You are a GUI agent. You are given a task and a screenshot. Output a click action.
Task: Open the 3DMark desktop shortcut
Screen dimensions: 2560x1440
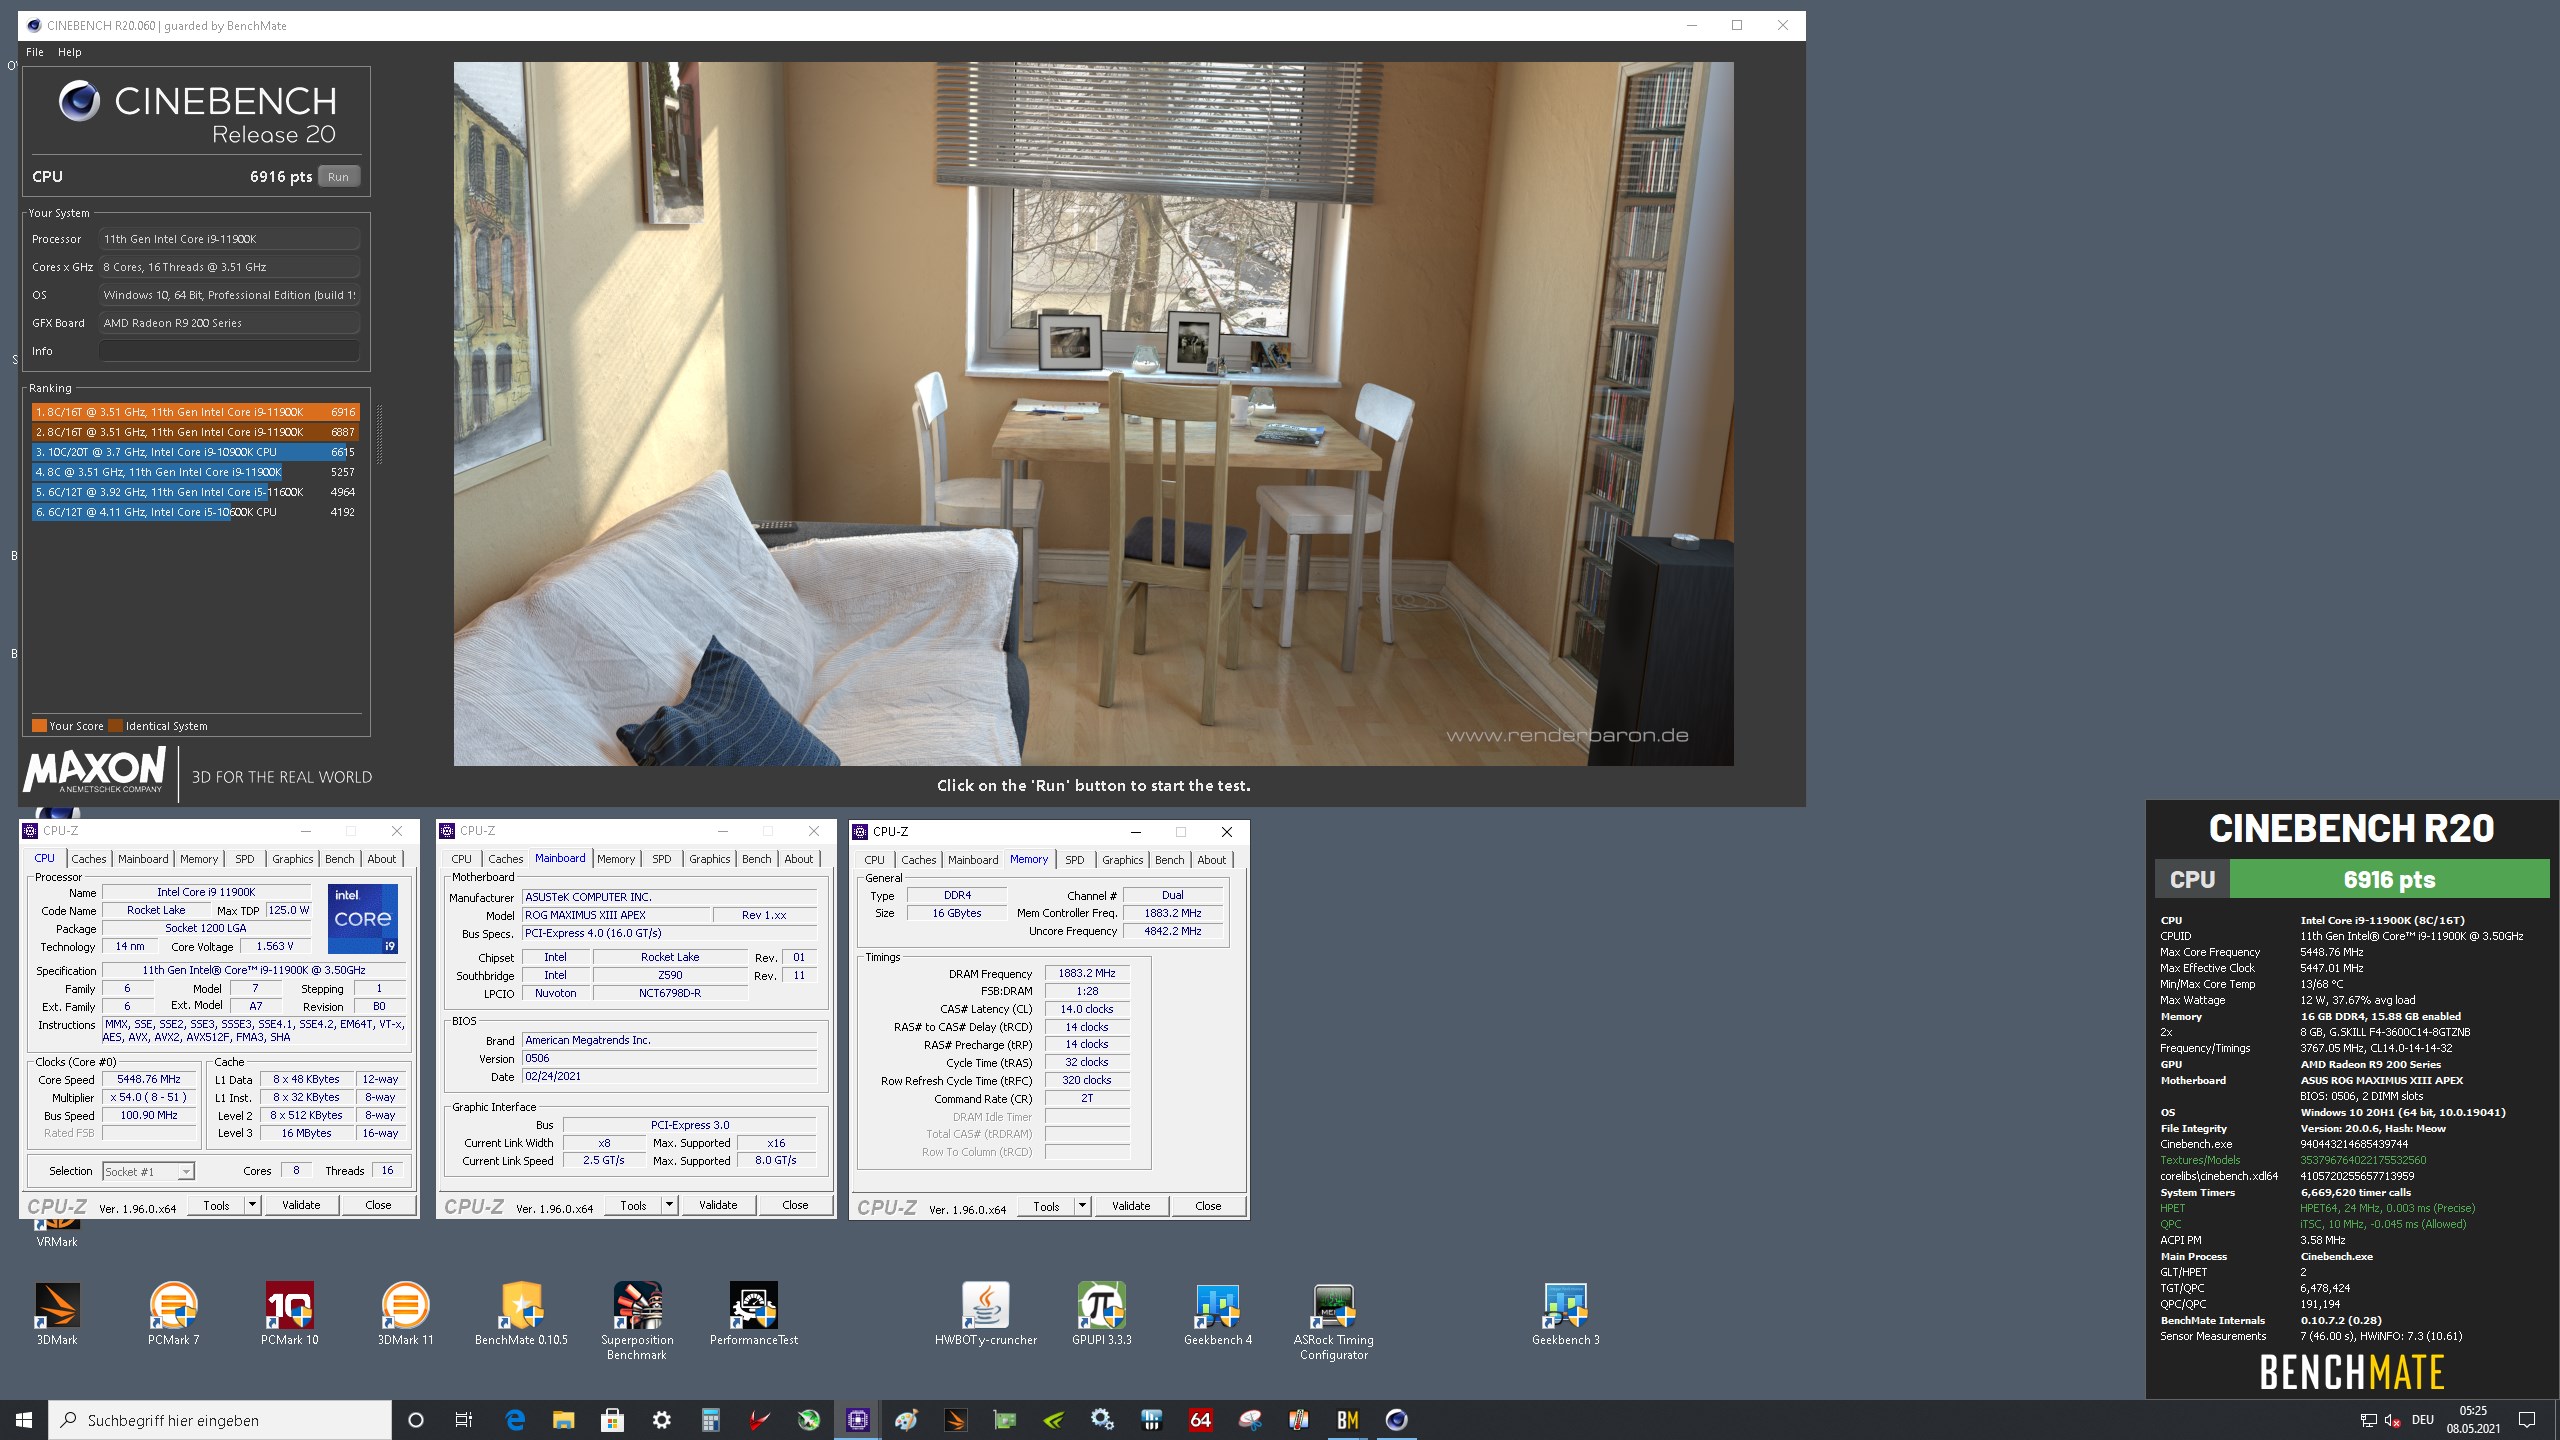pos(57,1314)
